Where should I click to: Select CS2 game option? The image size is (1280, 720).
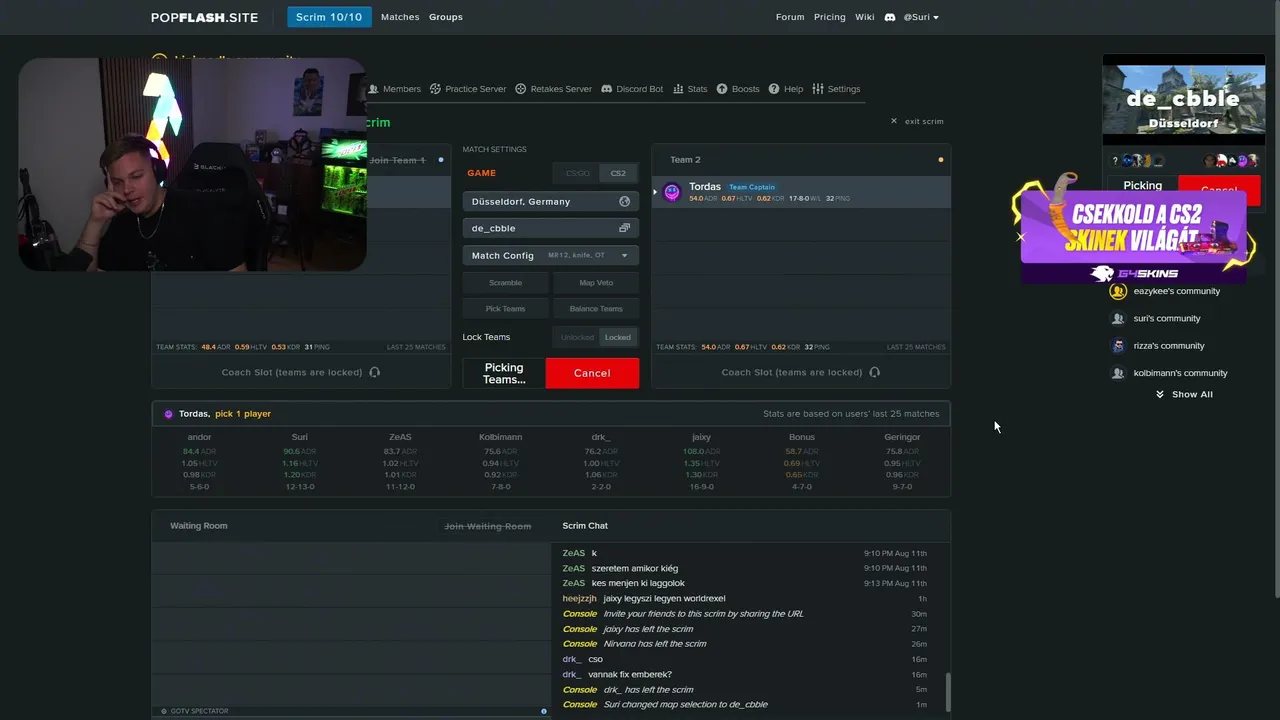point(618,173)
